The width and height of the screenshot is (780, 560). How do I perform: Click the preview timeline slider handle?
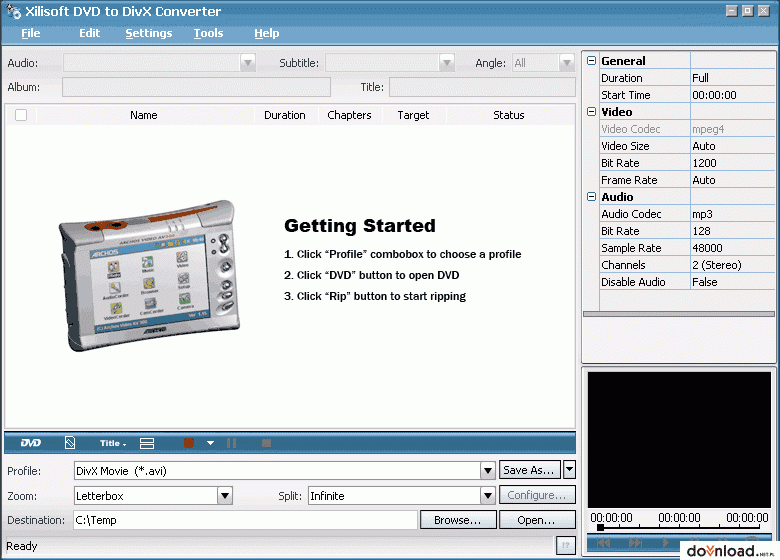click(600, 527)
